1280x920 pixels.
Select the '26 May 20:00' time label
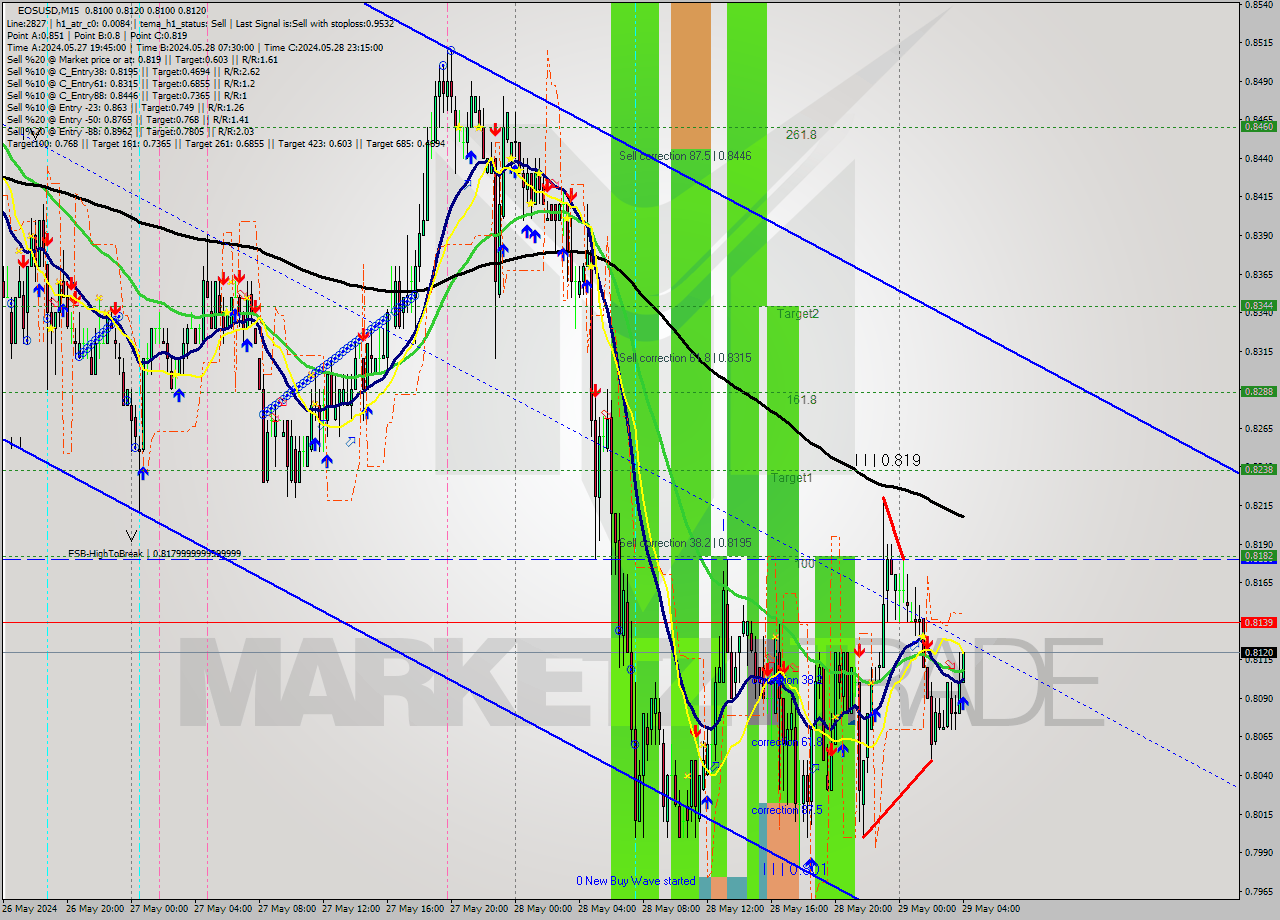pos(97,909)
